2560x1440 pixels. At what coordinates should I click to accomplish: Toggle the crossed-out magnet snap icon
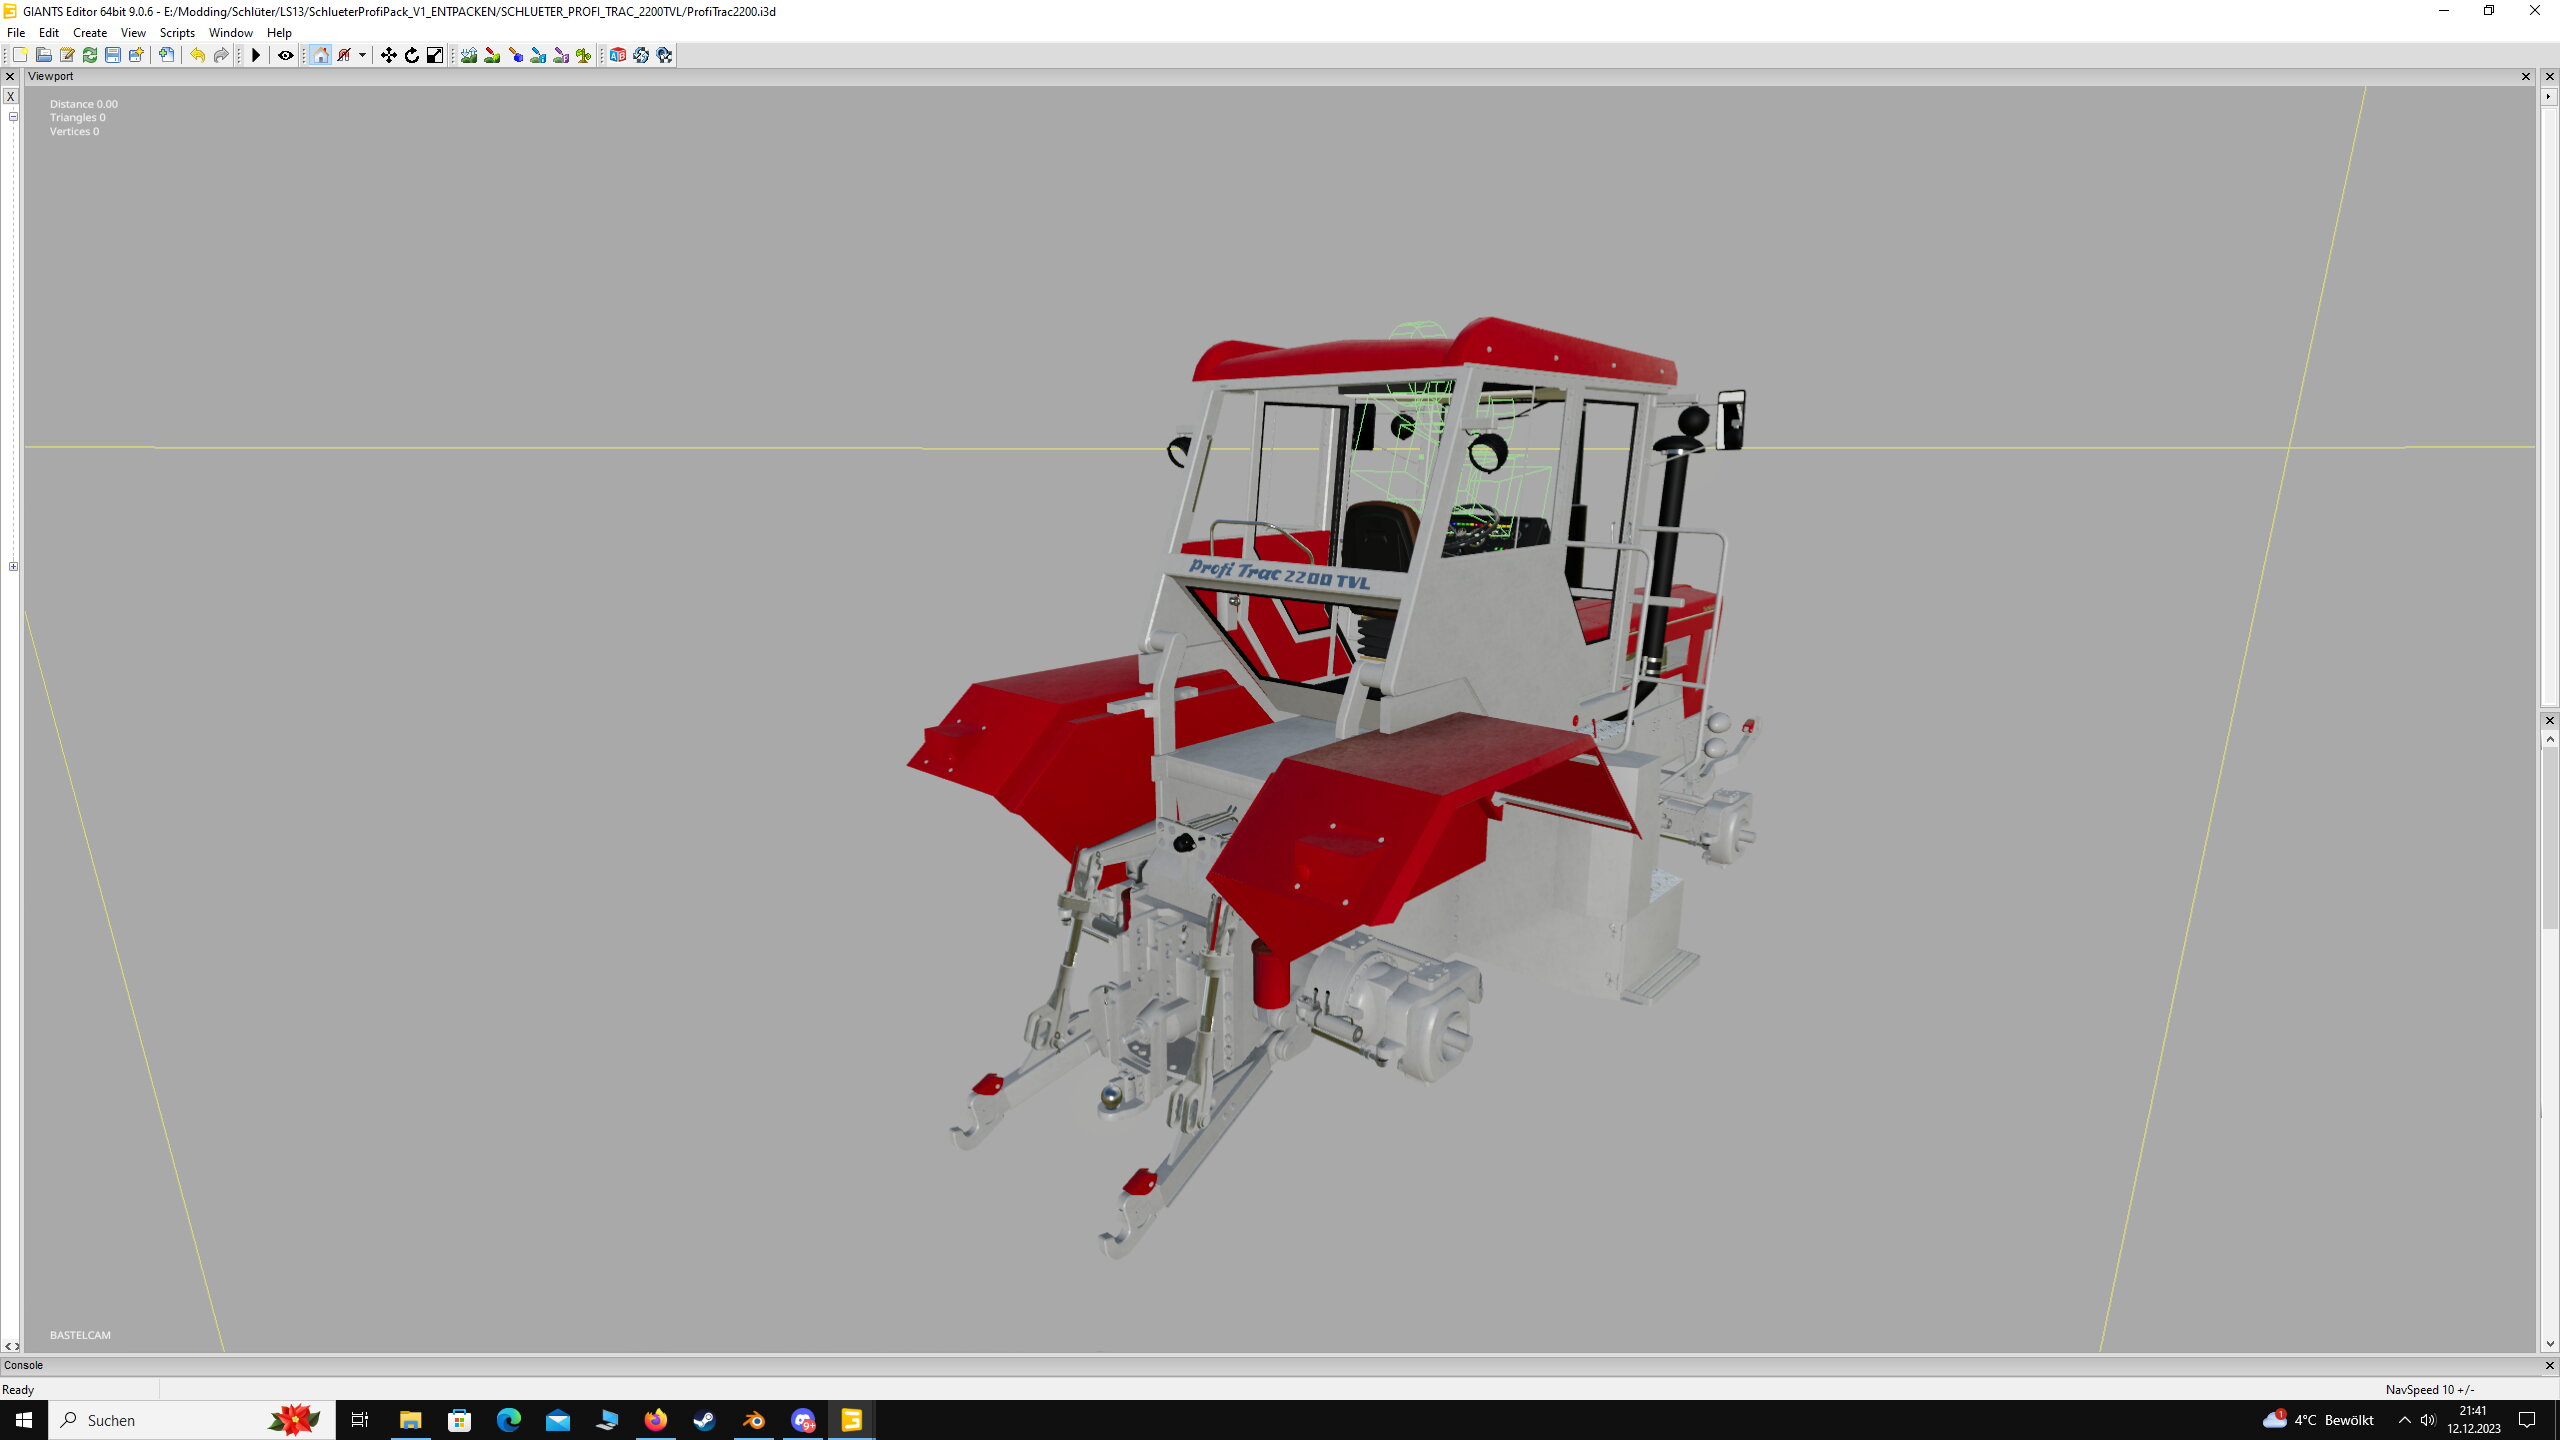pyautogui.click(x=344, y=55)
